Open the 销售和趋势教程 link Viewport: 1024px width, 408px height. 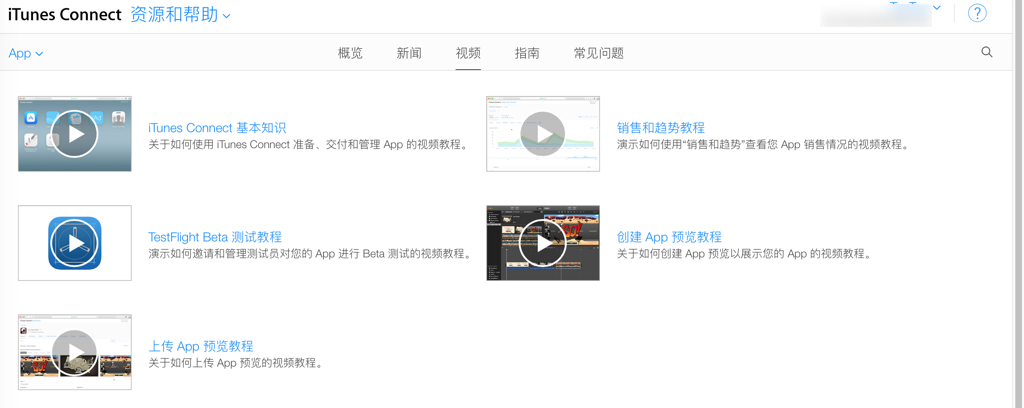pos(661,128)
